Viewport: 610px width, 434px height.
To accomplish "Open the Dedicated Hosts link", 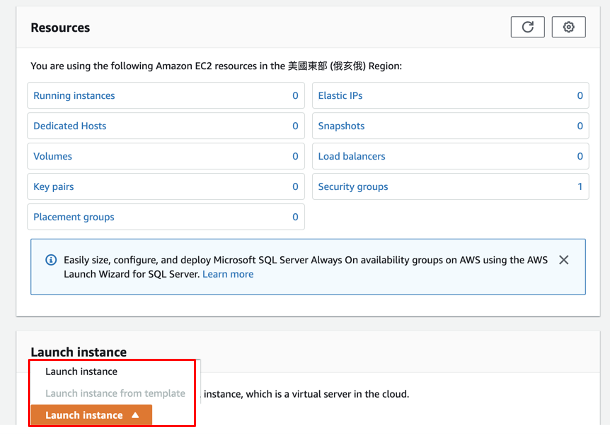I will click(x=70, y=126).
